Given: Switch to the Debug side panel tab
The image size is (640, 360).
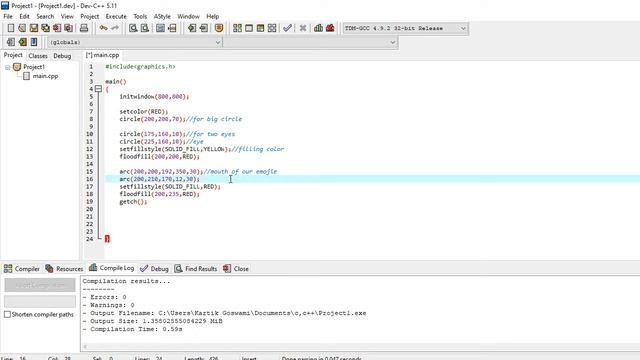Looking at the screenshot, I should [62, 56].
